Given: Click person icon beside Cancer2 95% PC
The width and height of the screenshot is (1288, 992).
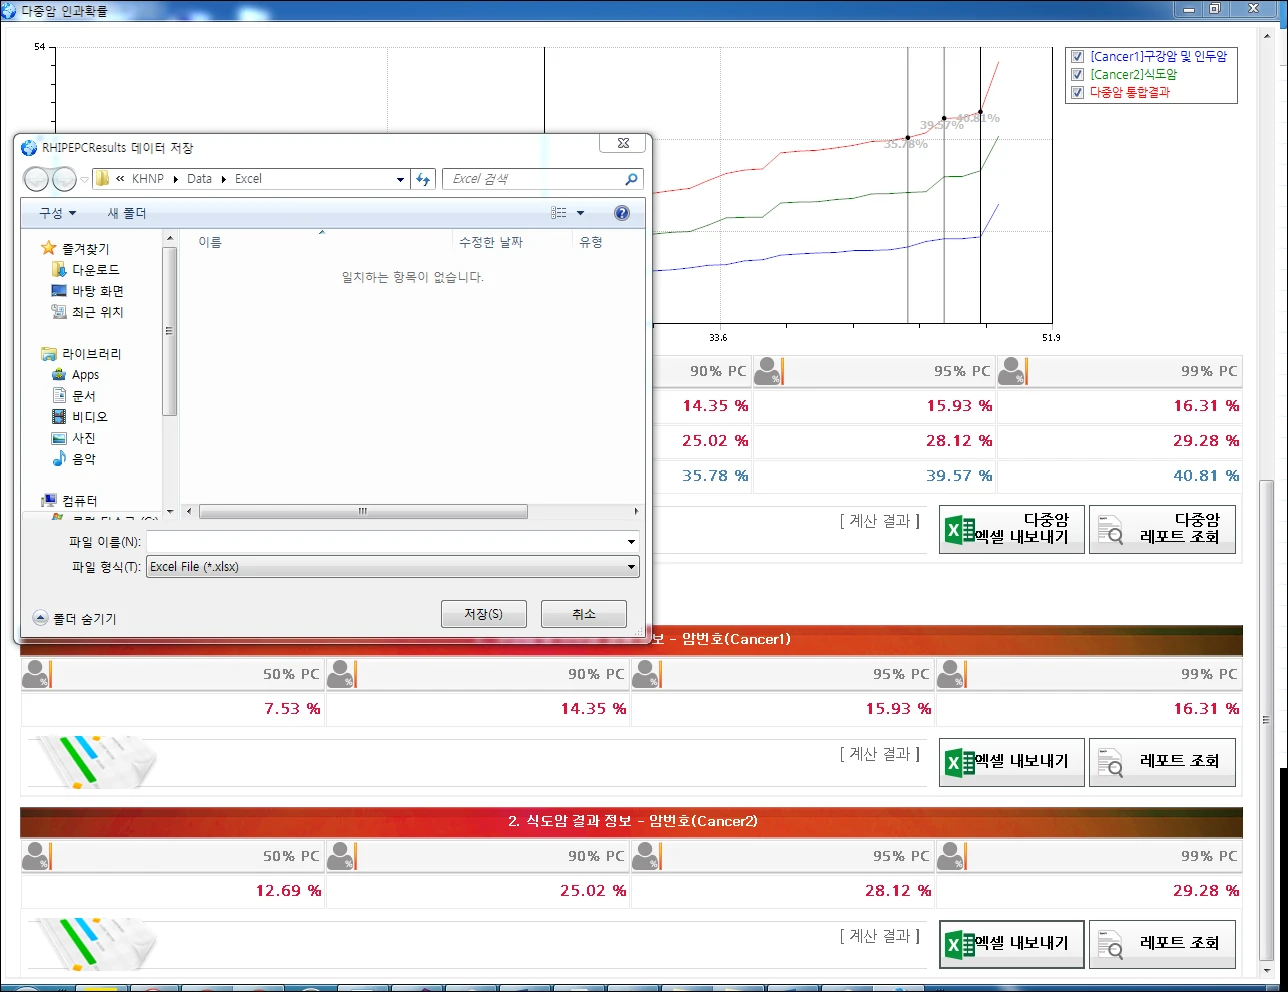Looking at the screenshot, I should point(646,856).
